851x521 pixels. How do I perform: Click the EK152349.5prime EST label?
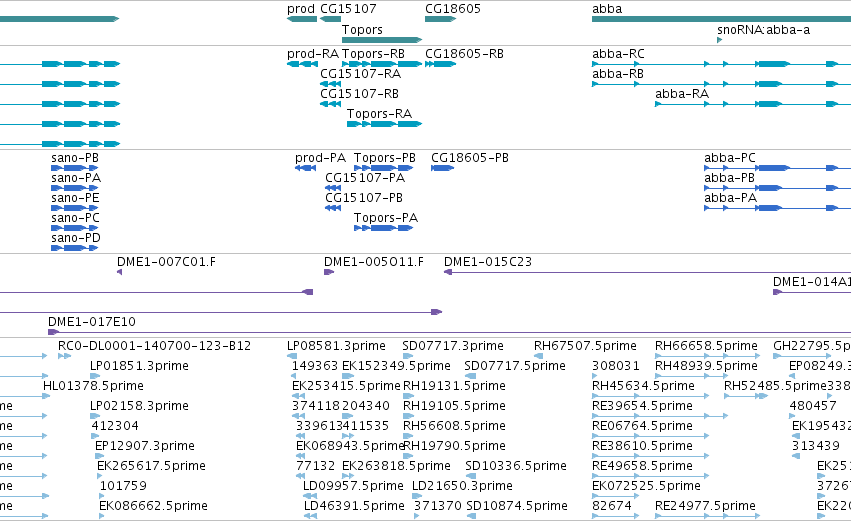click(x=396, y=367)
